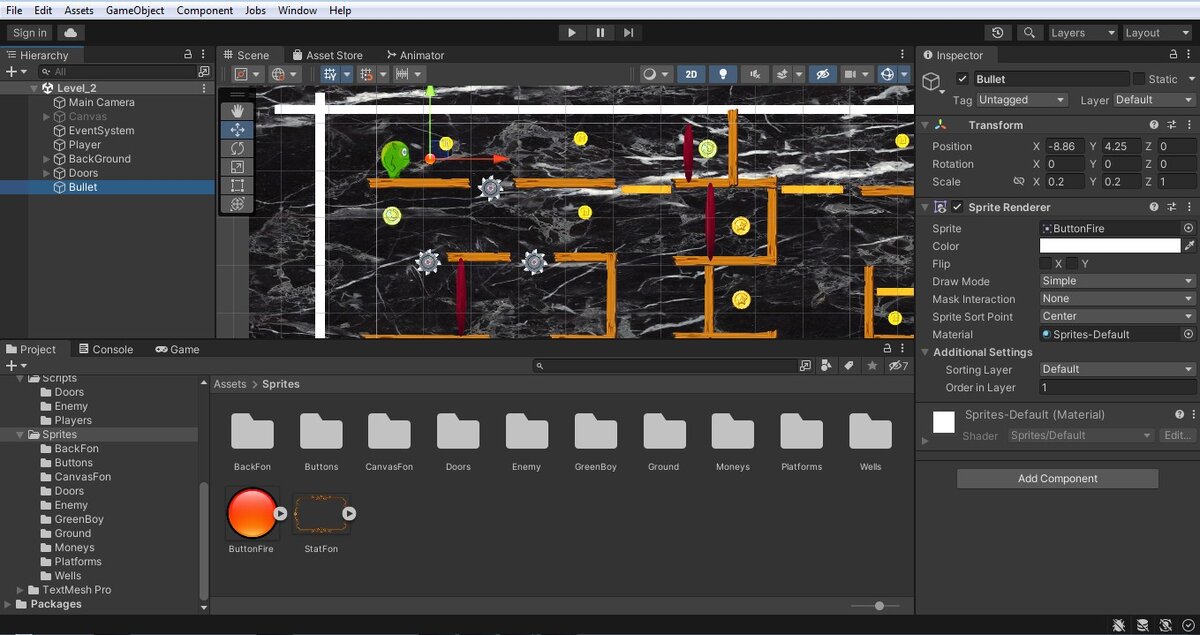The width and height of the screenshot is (1200, 635).
Task: Toggle effects button in scene toolbar
Action: pyautogui.click(x=783, y=74)
